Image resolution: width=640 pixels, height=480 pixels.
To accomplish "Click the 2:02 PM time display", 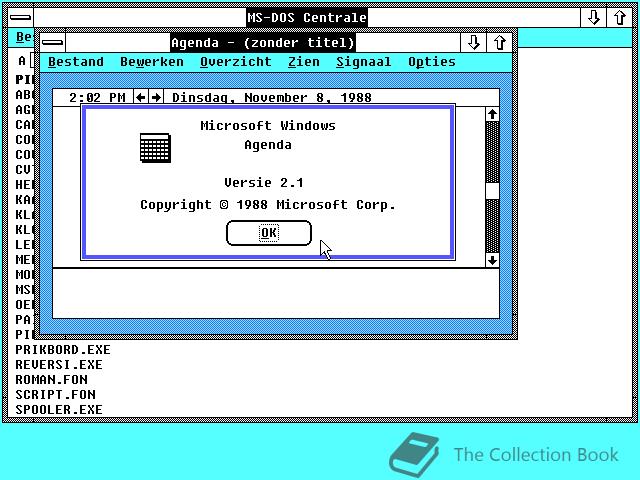I will [x=97, y=98].
